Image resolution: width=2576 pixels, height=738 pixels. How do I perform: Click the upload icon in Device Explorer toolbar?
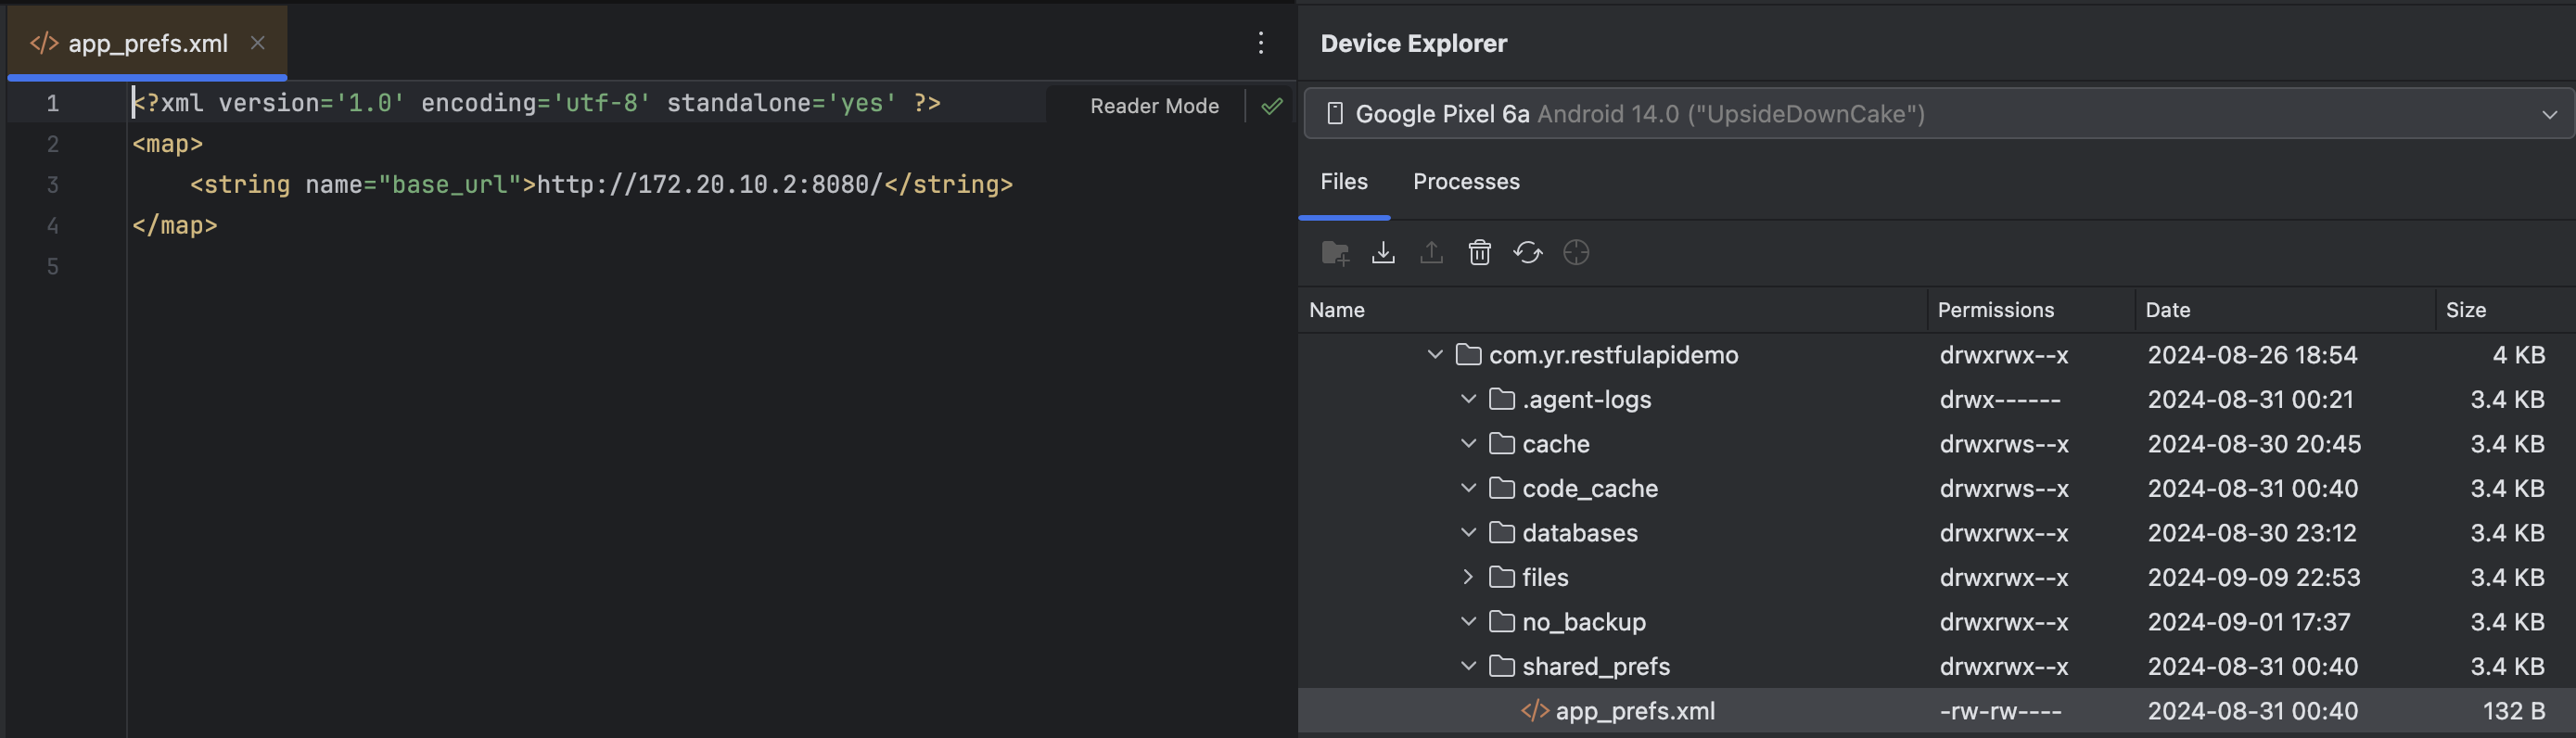[x=1431, y=253]
